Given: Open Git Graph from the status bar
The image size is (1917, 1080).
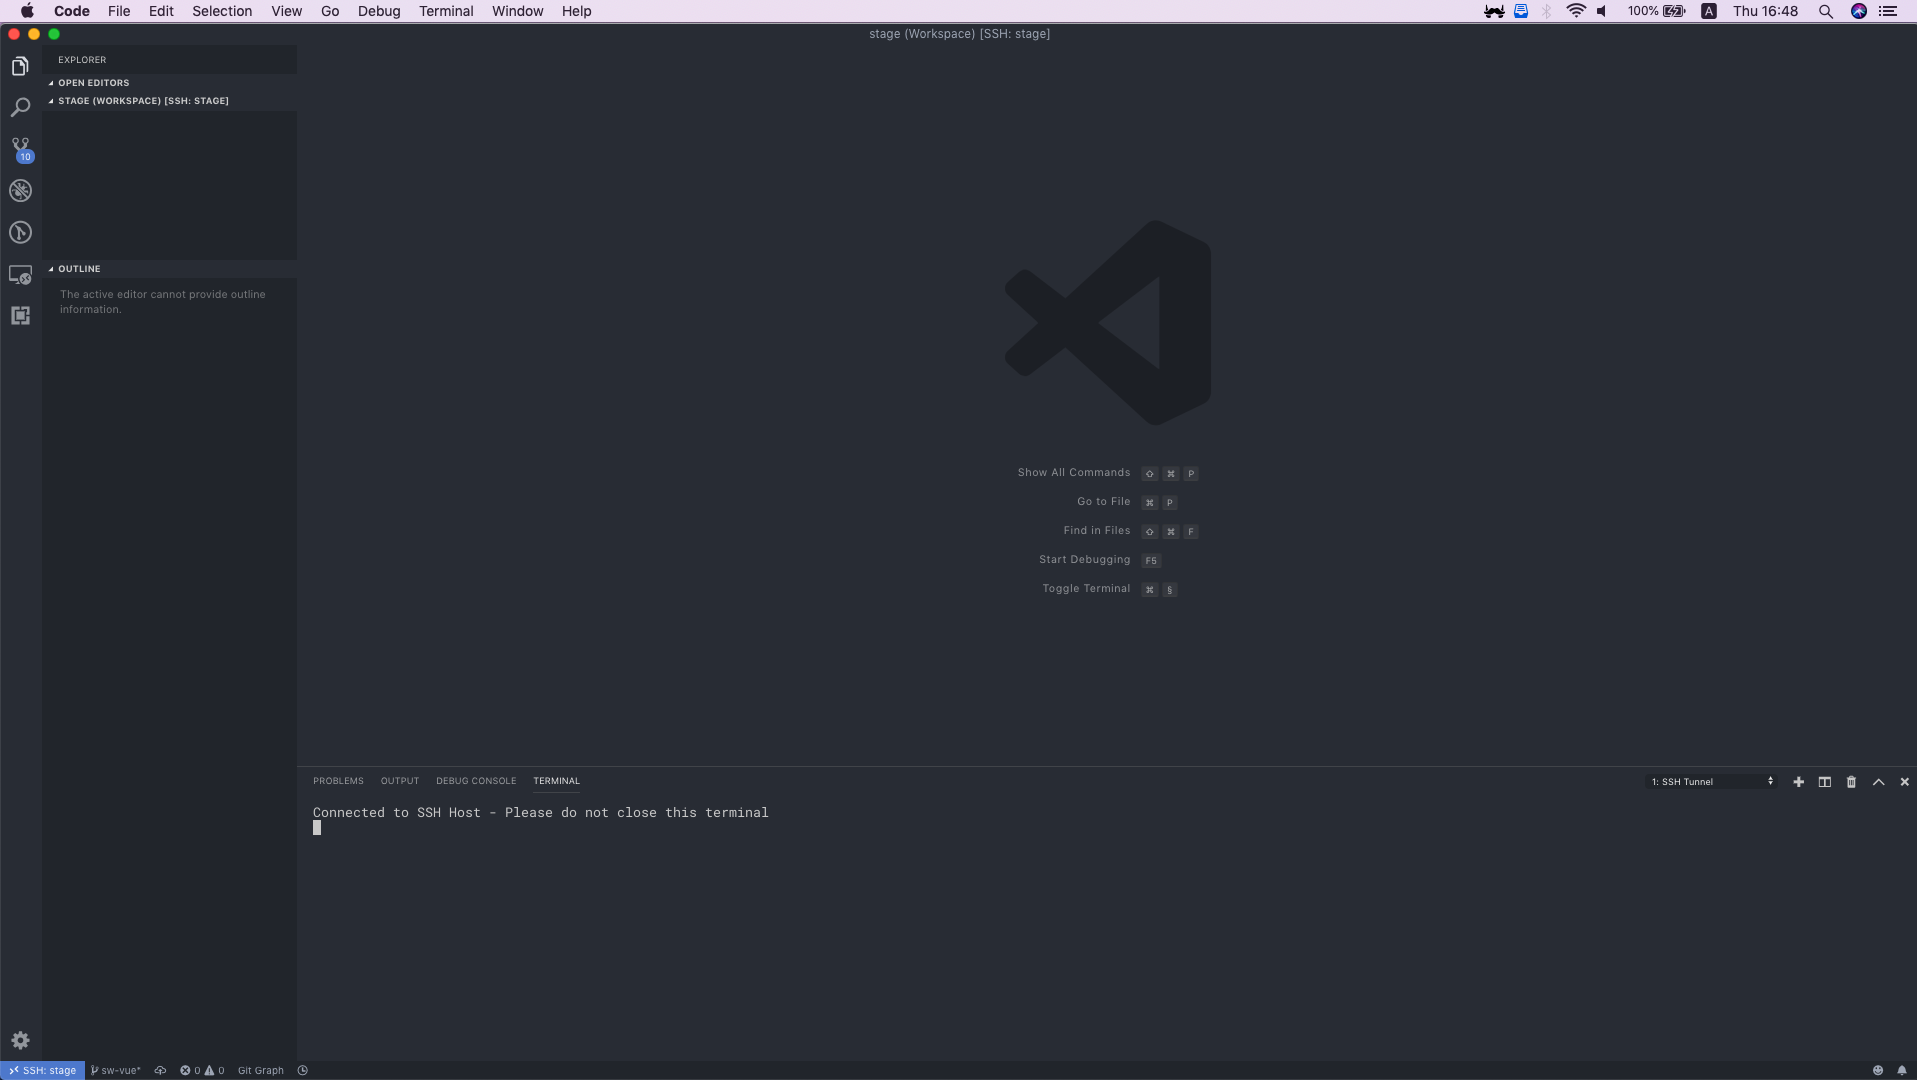Looking at the screenshot, I should 260,1070.
